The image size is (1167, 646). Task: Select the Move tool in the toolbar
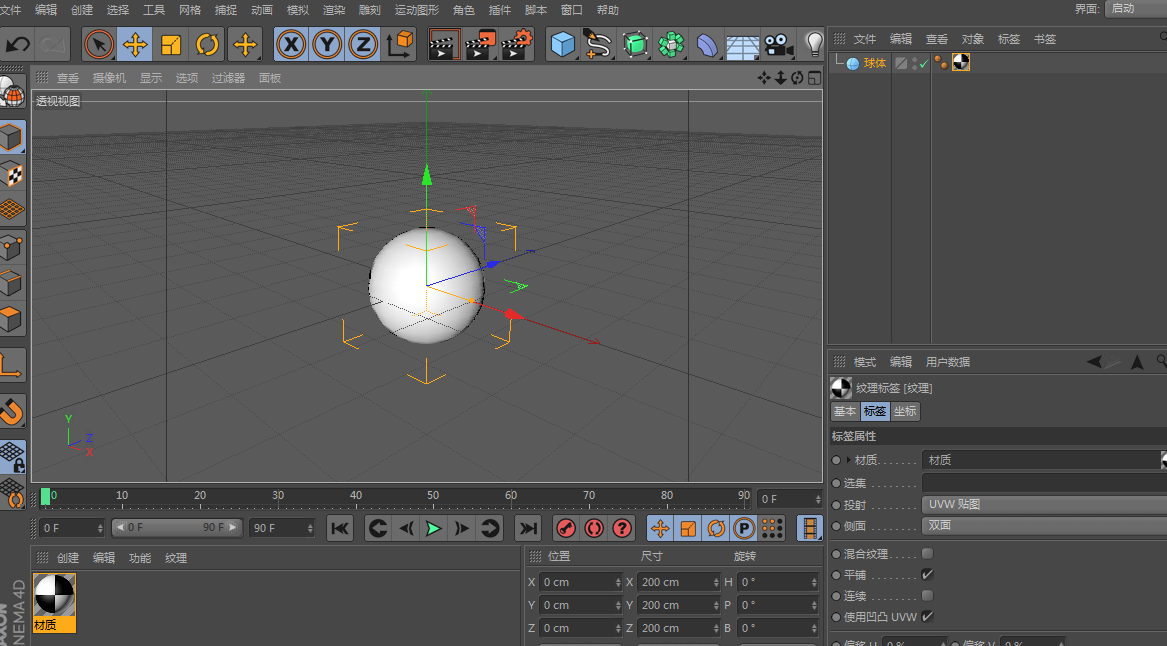[x=135, y=45]
